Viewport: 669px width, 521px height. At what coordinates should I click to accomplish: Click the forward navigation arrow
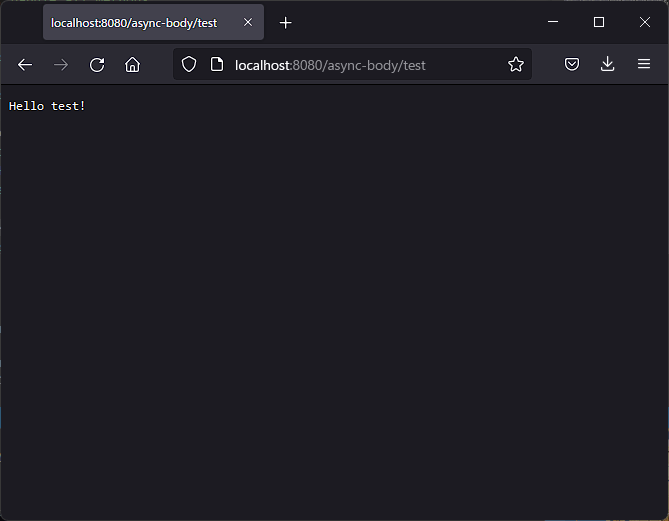[61, 65]
